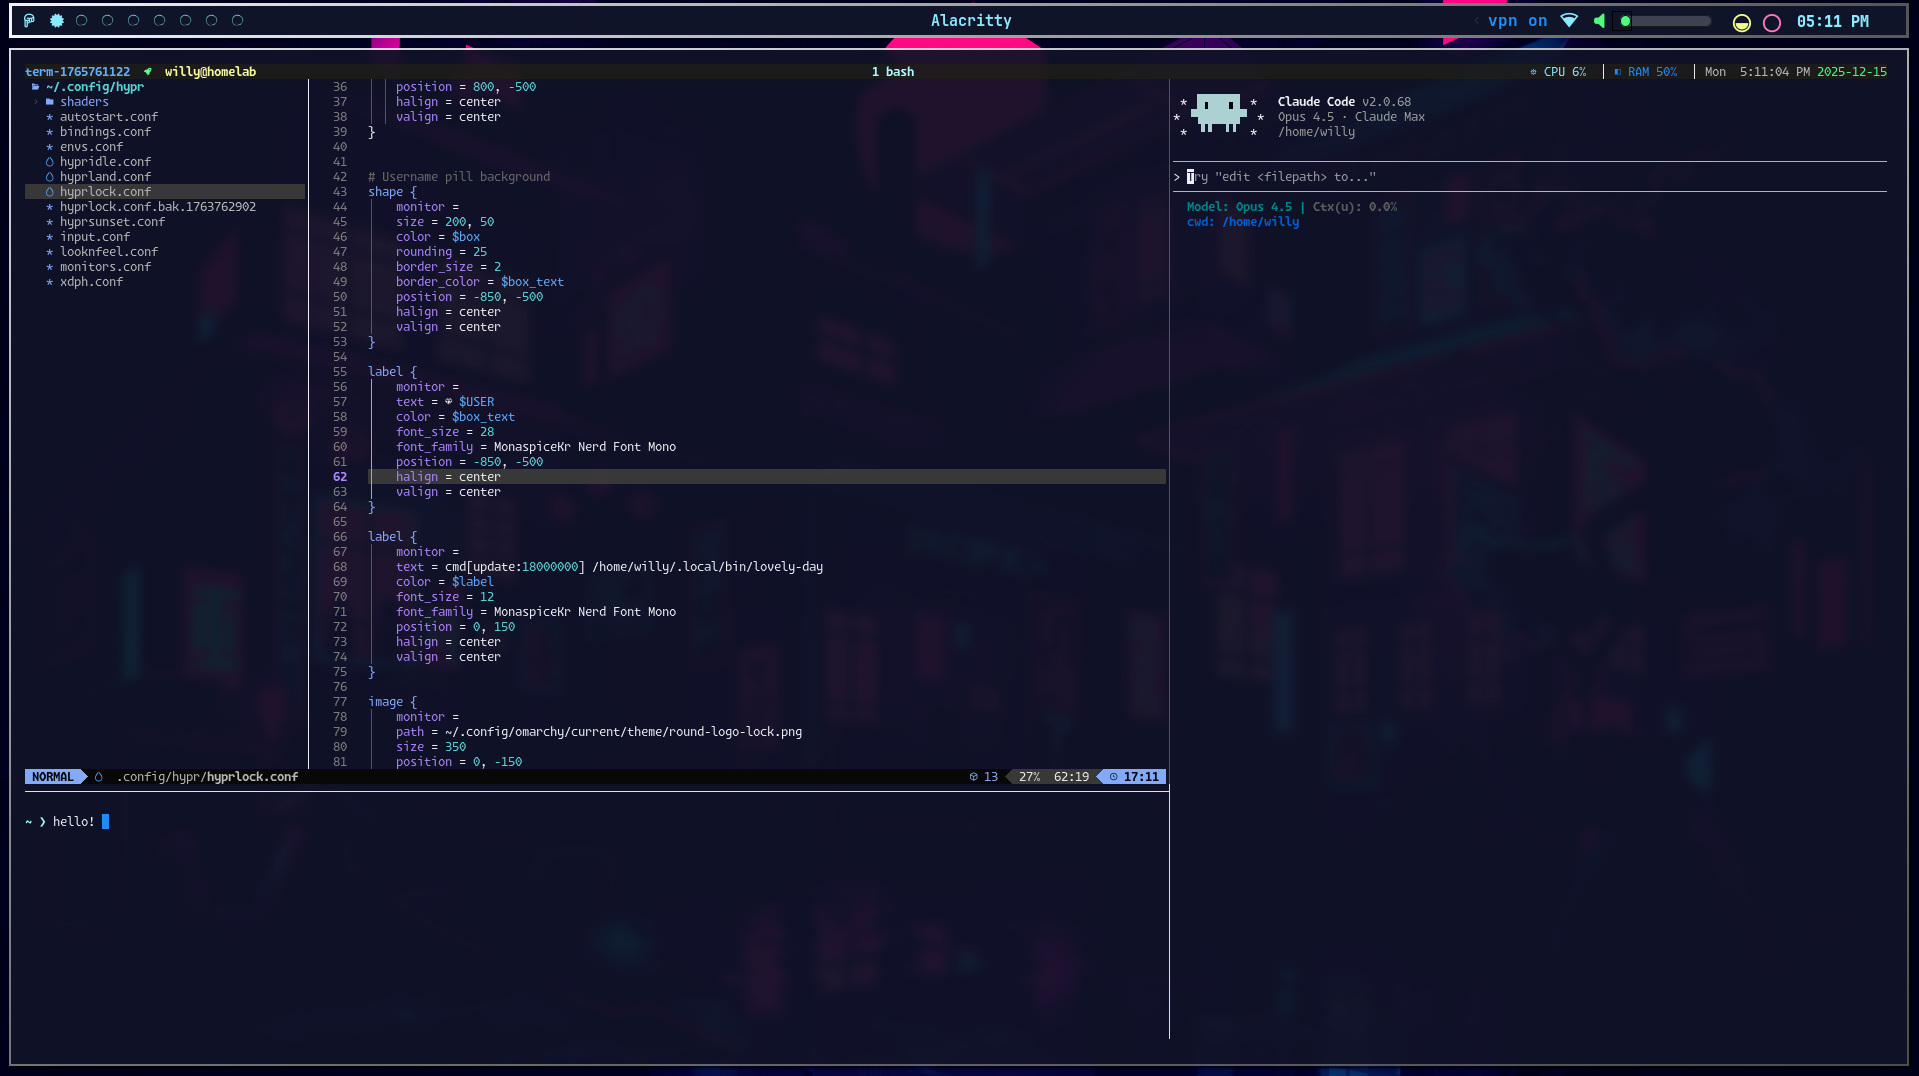Select the '1 bash' tmux window tab

coord(892,72)
